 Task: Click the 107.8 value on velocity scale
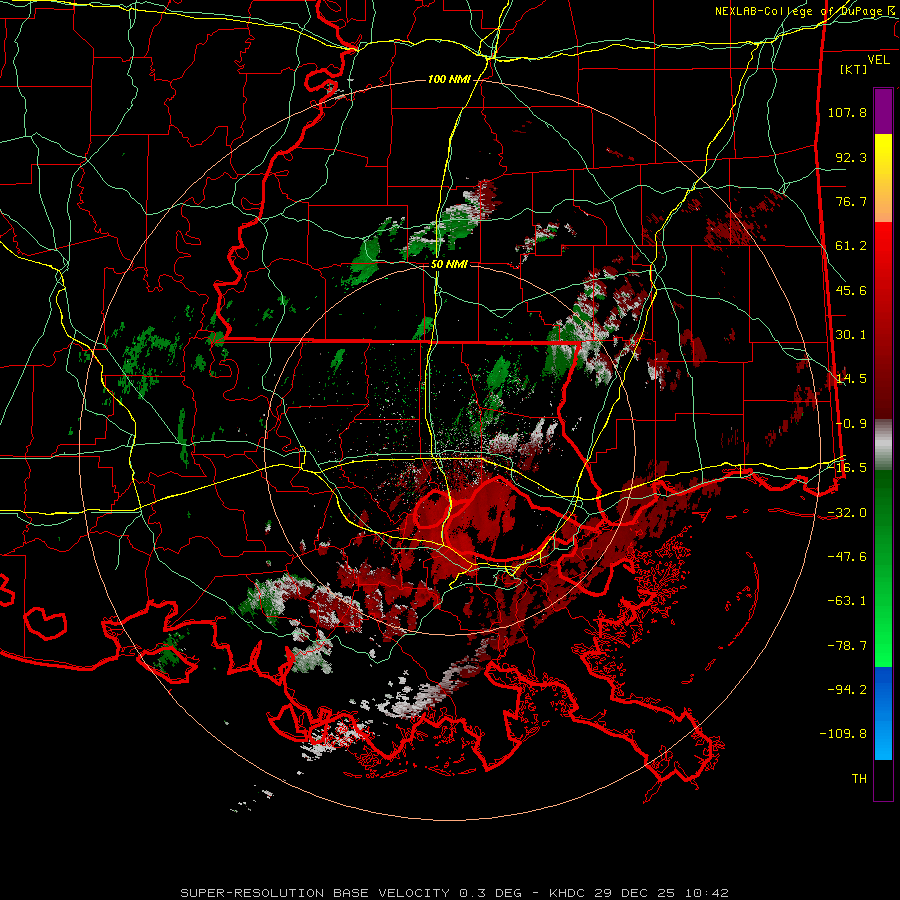click(847, 112)
